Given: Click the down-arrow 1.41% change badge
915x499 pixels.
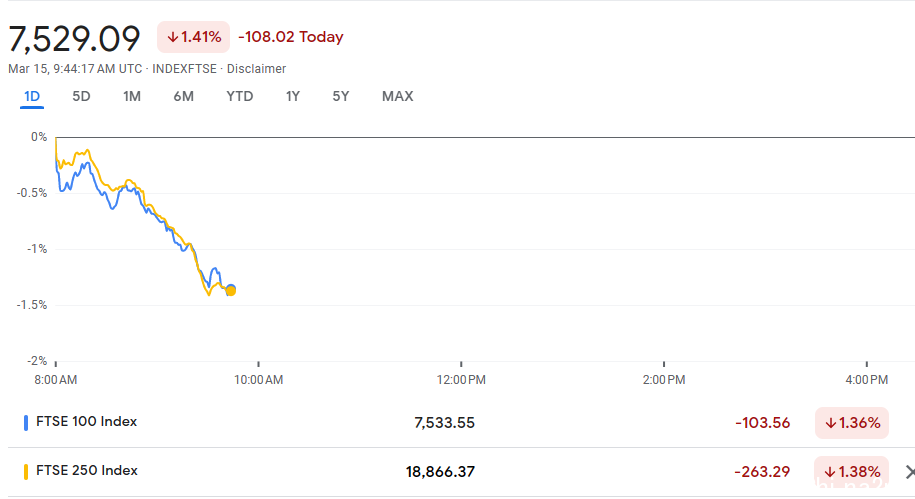Looking at the screenshot, I should coord(193,37).
